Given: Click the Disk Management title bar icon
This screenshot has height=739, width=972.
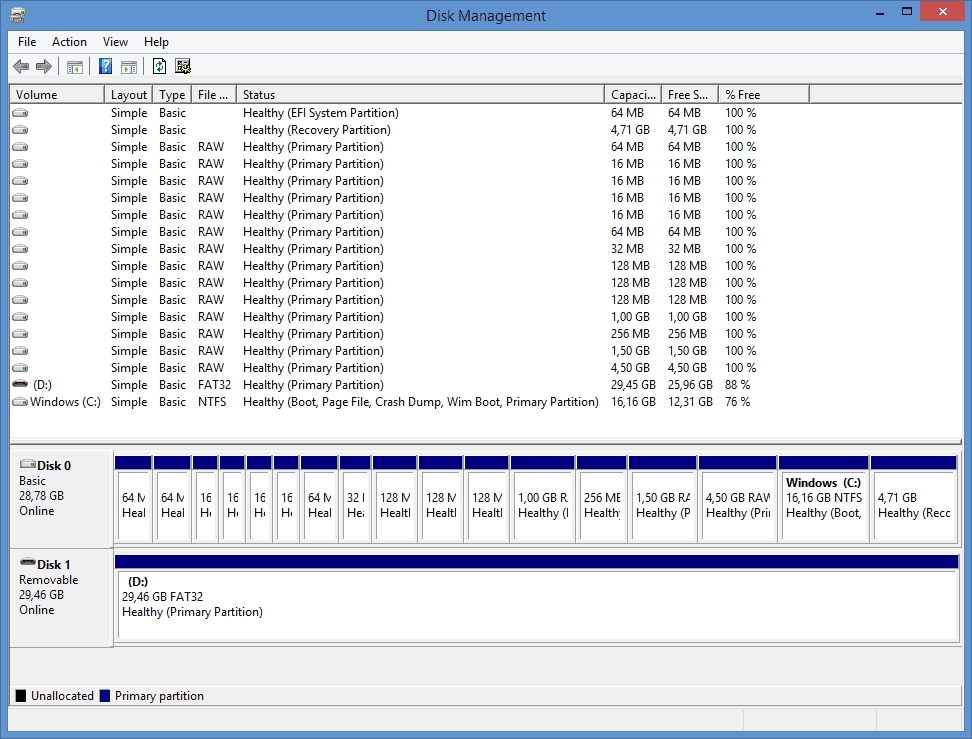Looking at the screenshot, I should [17, 15].
